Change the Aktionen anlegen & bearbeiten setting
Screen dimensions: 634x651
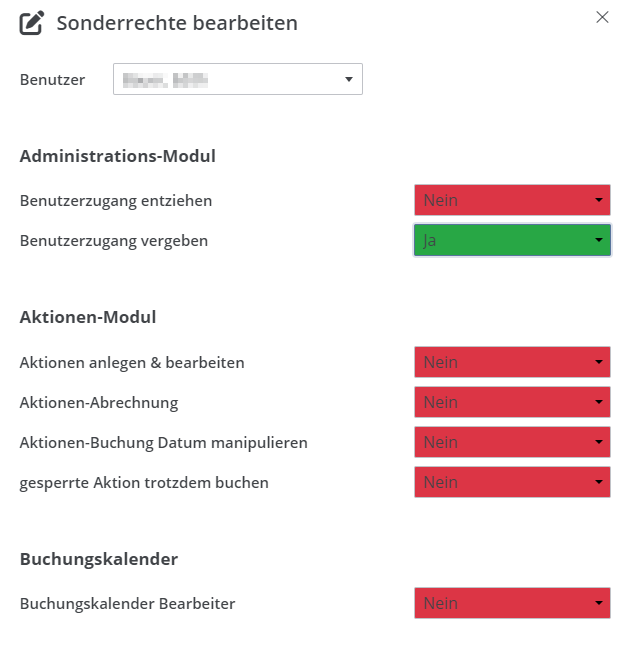pyautogui.click(x=512, y=362)
